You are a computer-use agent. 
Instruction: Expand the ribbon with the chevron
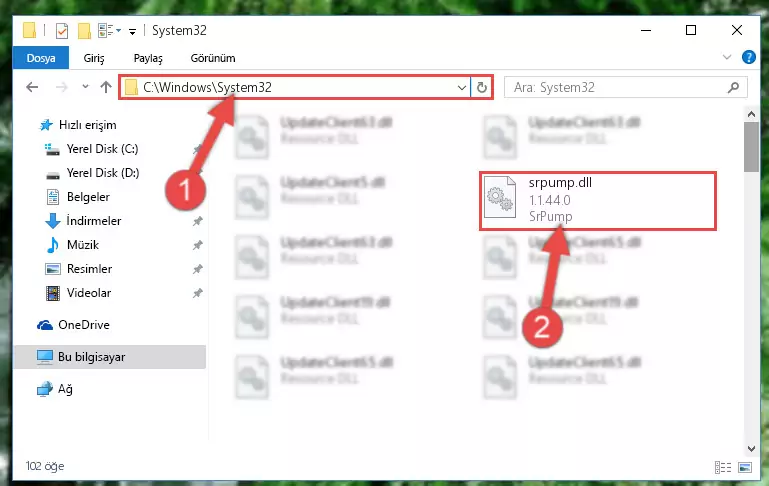click(727, 57)
